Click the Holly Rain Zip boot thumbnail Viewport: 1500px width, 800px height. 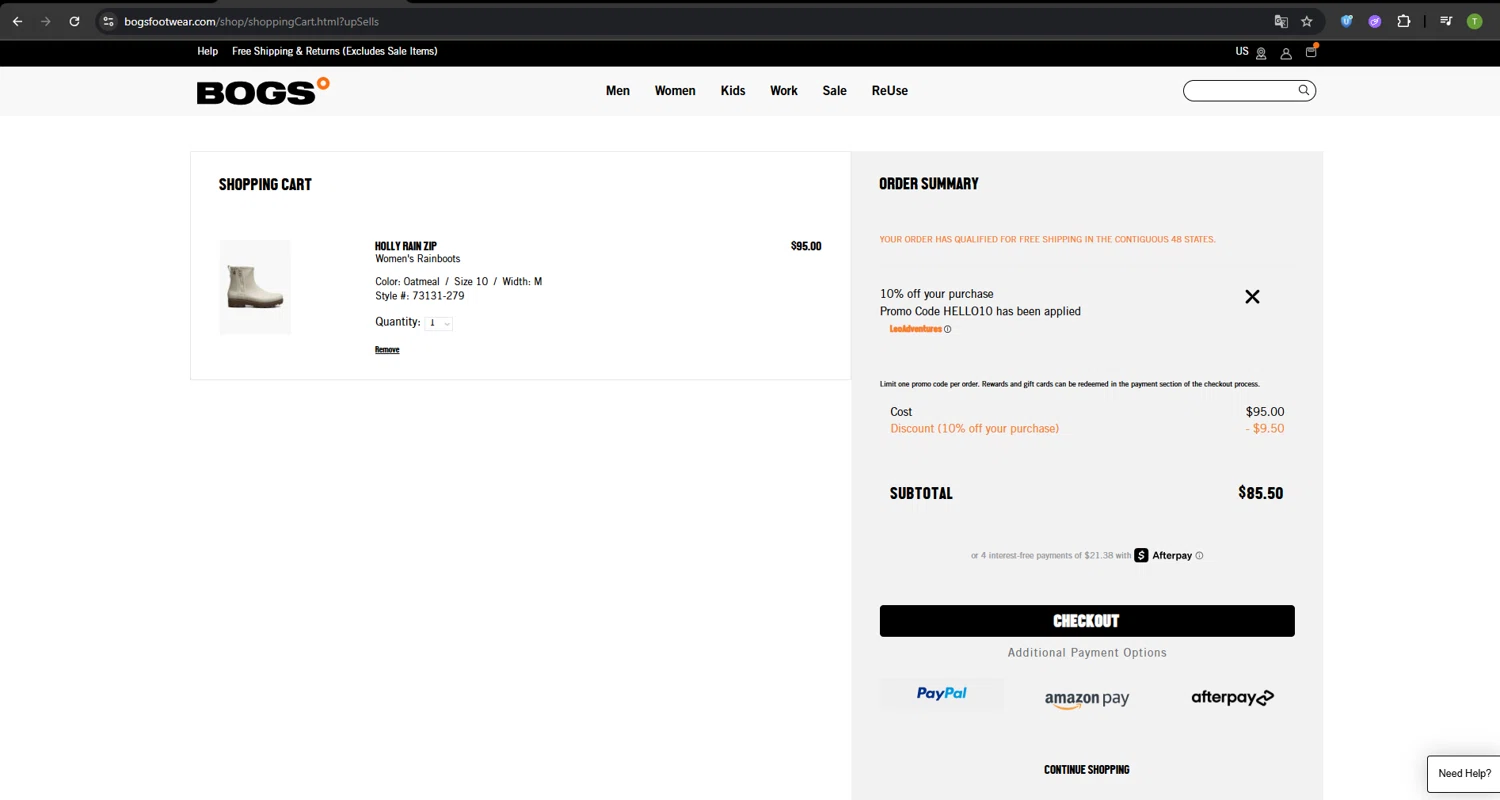pyautogui.click(x=255, y=287)
